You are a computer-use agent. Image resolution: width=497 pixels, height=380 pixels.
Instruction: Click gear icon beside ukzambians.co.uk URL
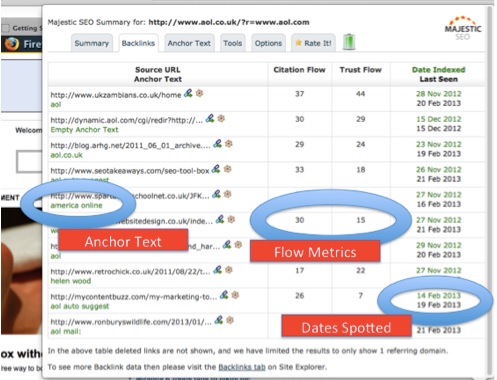pyautogui.click(x=199, y=93)
